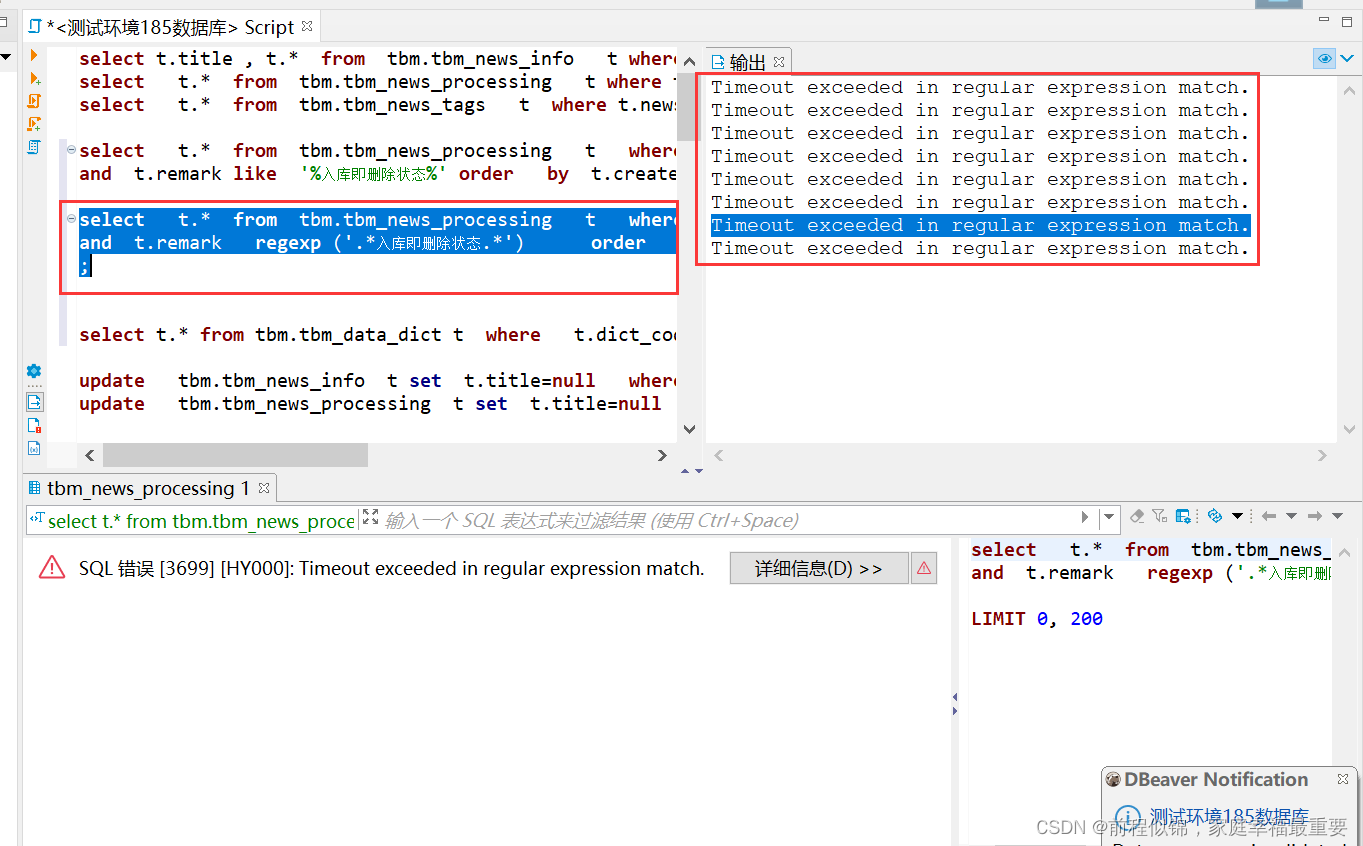The width and height of the screenshot is (1363, 846).
Task: Select the Execute SQL Script icon
Action: click(34, 101)
